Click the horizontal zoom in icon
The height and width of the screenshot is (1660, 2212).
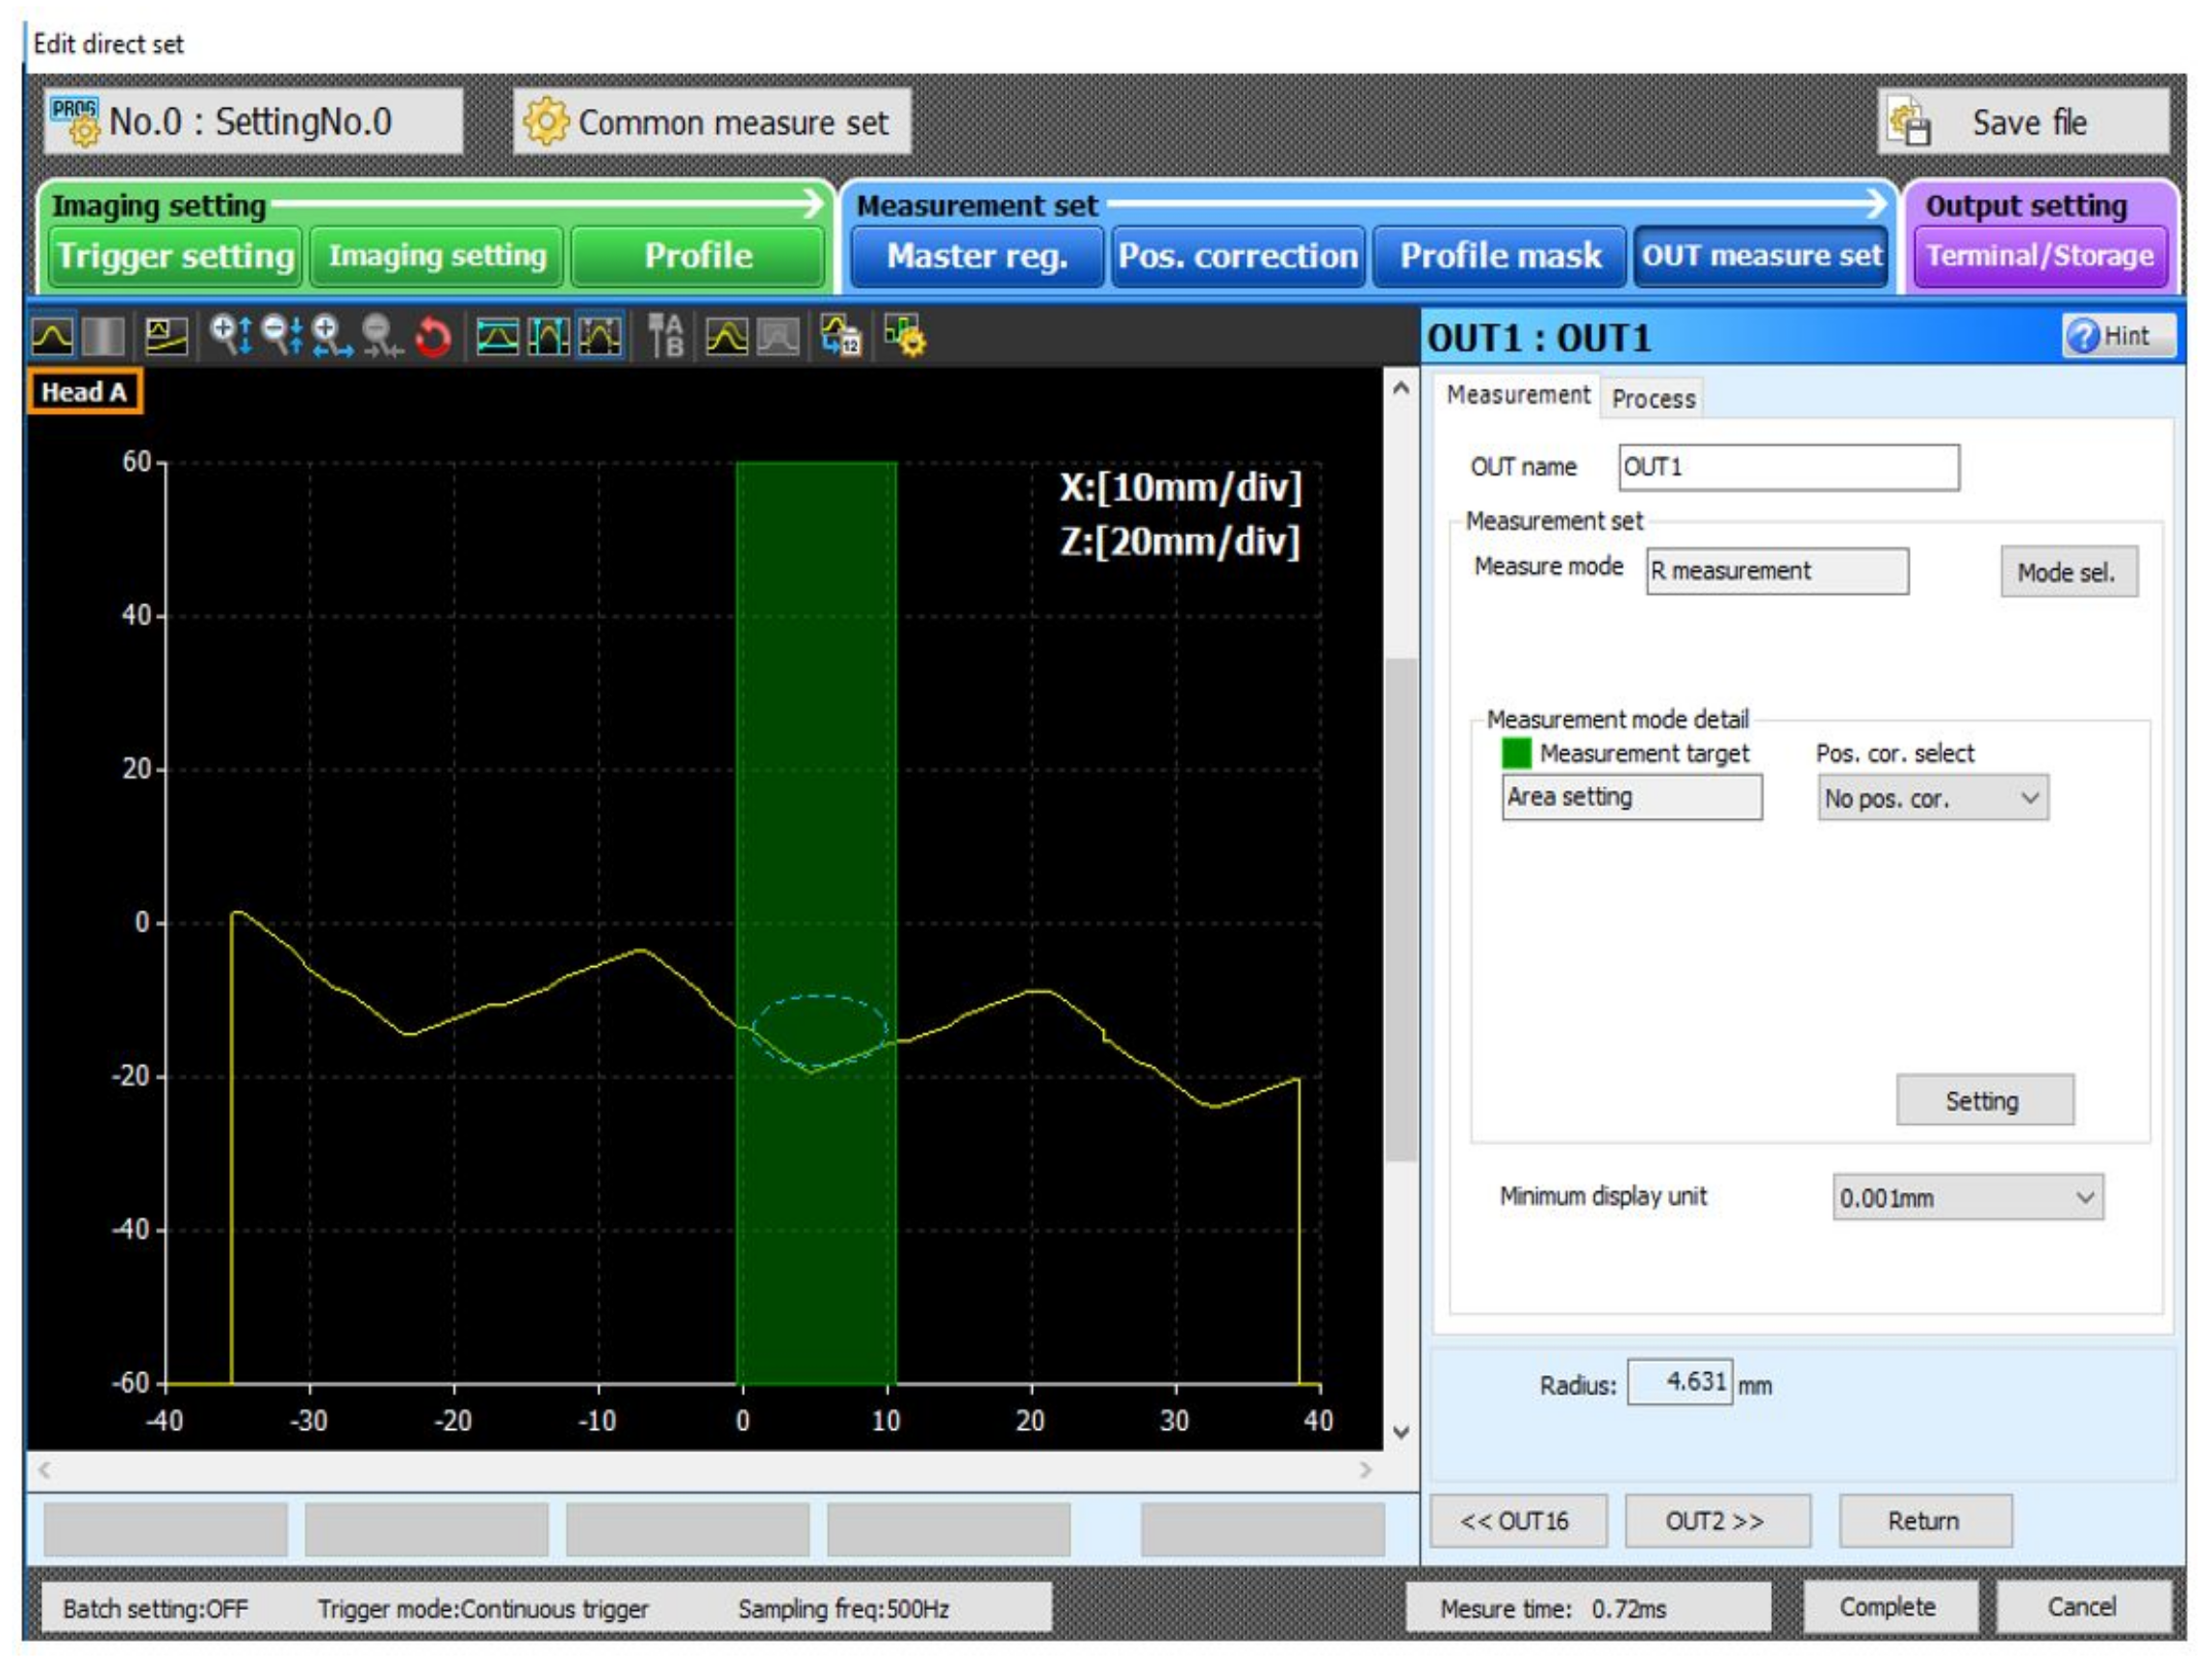[331, 336]
